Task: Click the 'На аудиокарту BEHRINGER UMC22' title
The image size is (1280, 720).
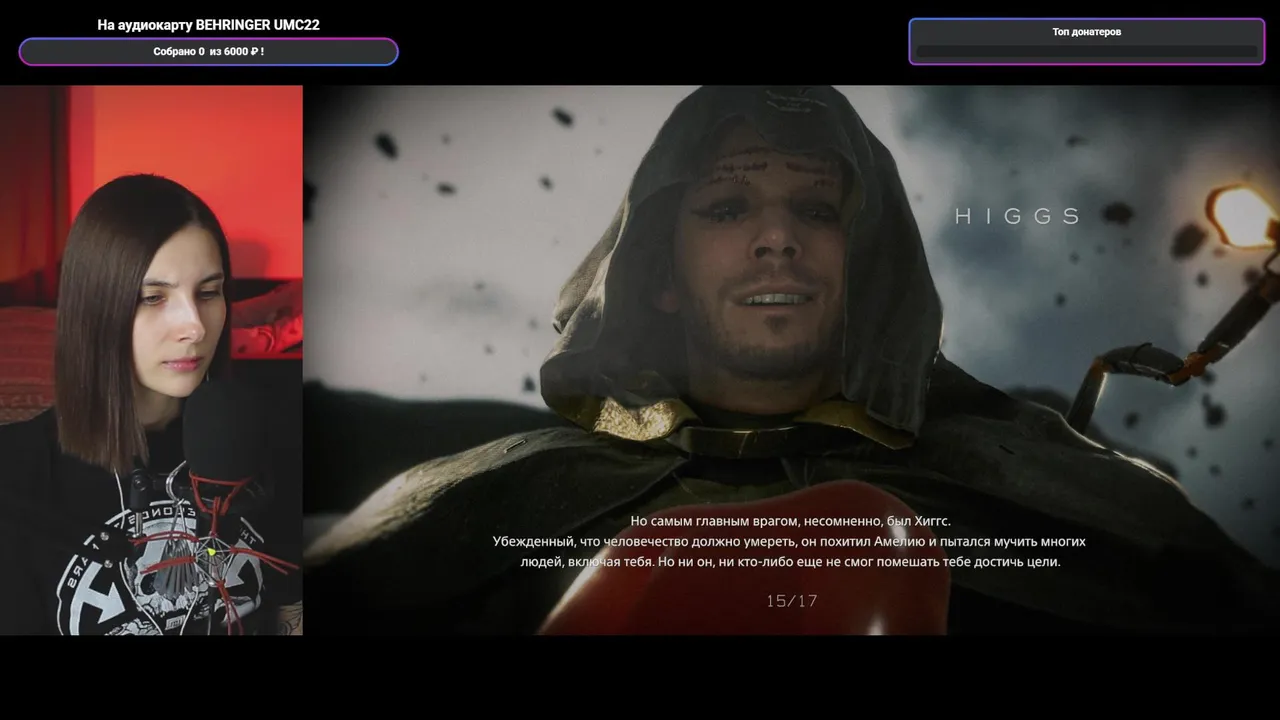Action: coord(208,25)
